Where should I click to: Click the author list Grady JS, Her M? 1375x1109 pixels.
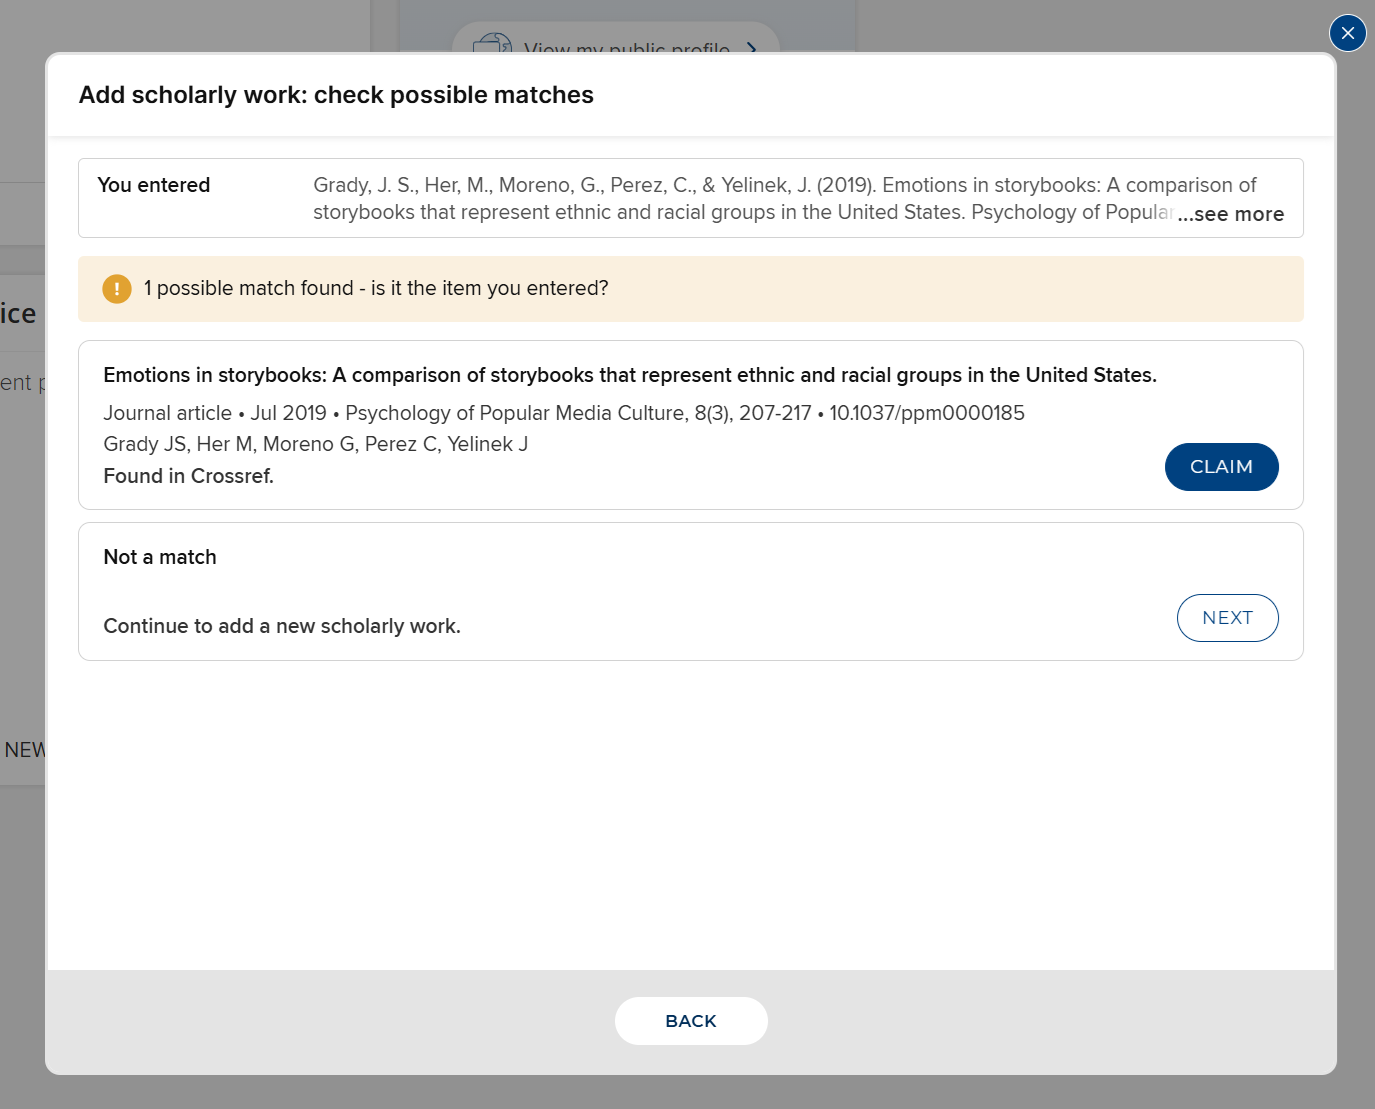[x=316, y=444]
